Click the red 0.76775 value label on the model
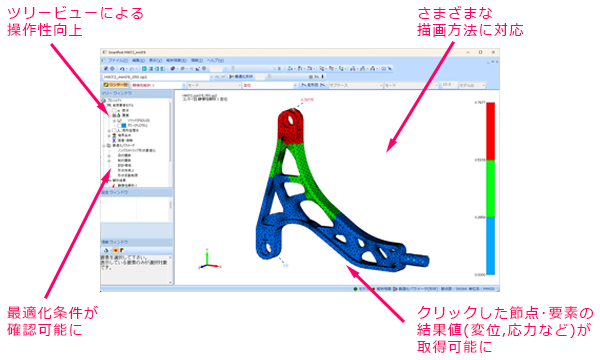Screen dimensions: 600x360 (307, 100)
